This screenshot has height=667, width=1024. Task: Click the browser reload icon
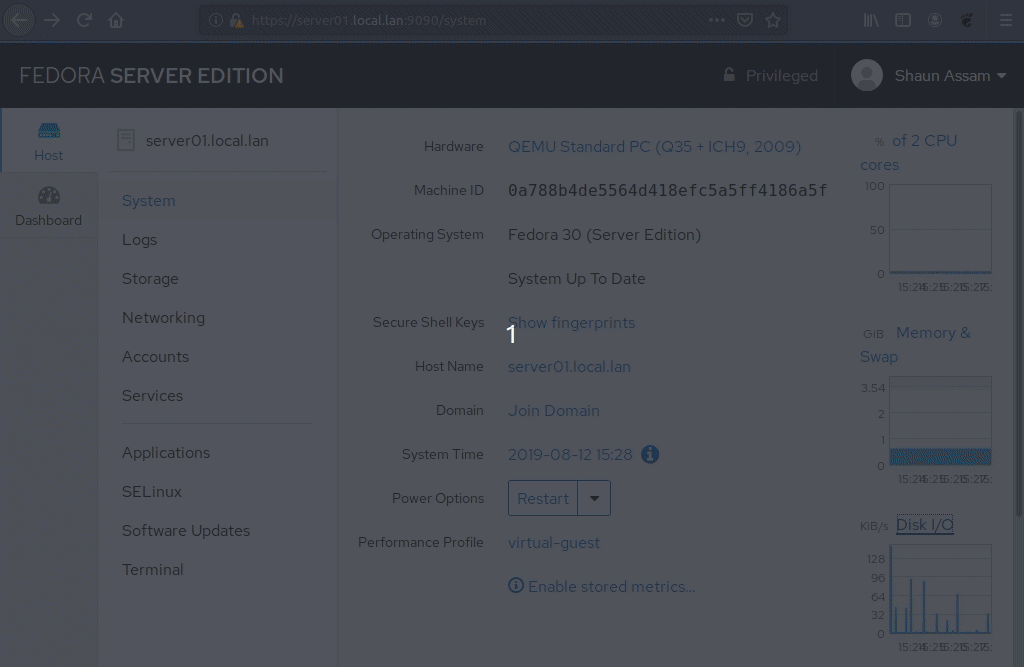(x=84, y=20)
